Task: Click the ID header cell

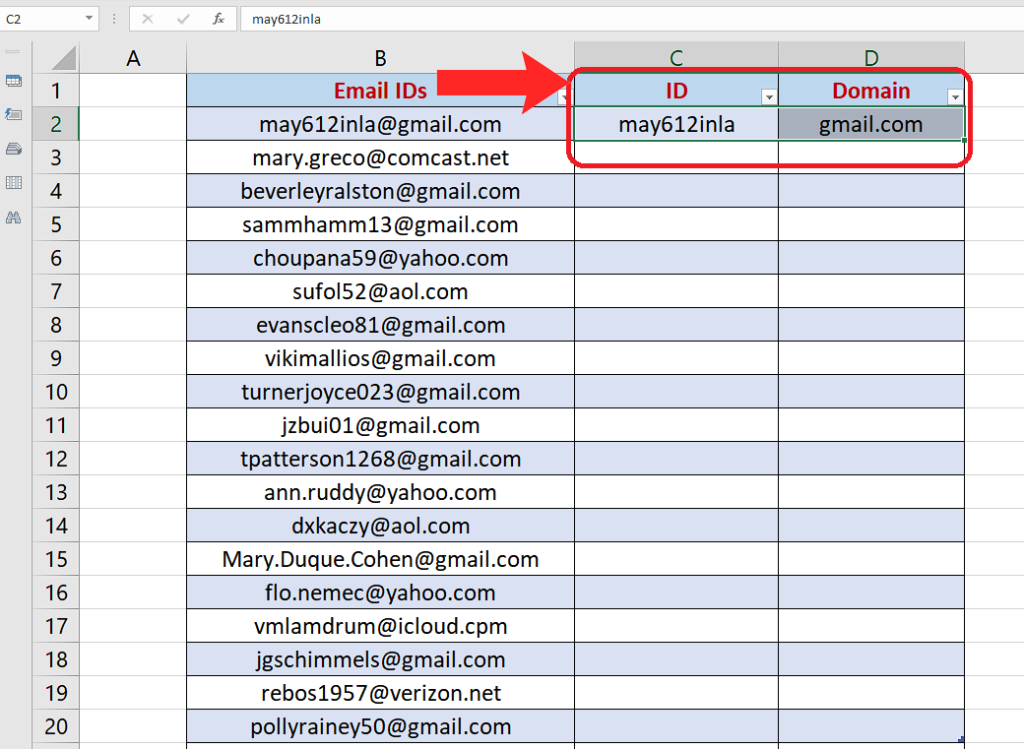Action: pyautogui.click(x=676, y=90)
